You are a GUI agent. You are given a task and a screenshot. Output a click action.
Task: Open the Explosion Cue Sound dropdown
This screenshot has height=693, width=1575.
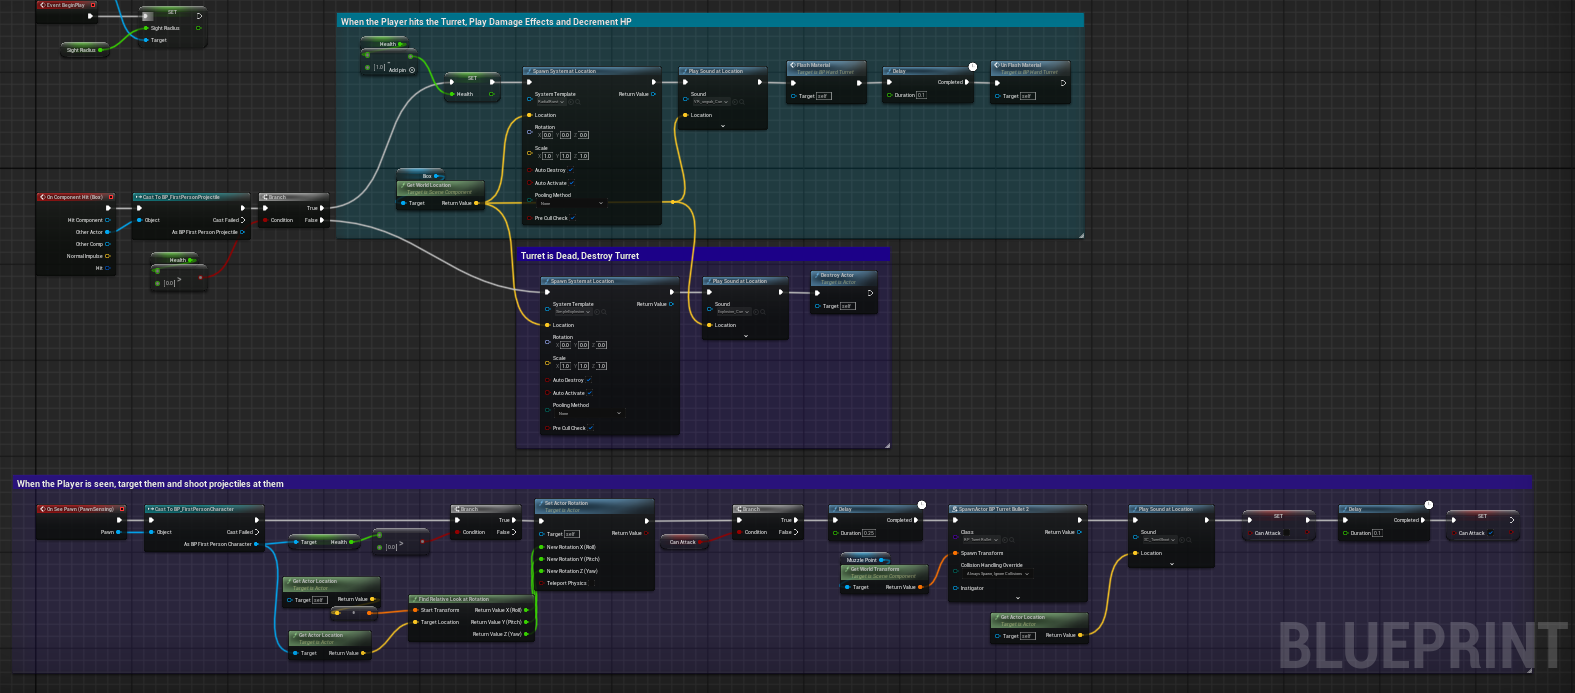(733, 311)
